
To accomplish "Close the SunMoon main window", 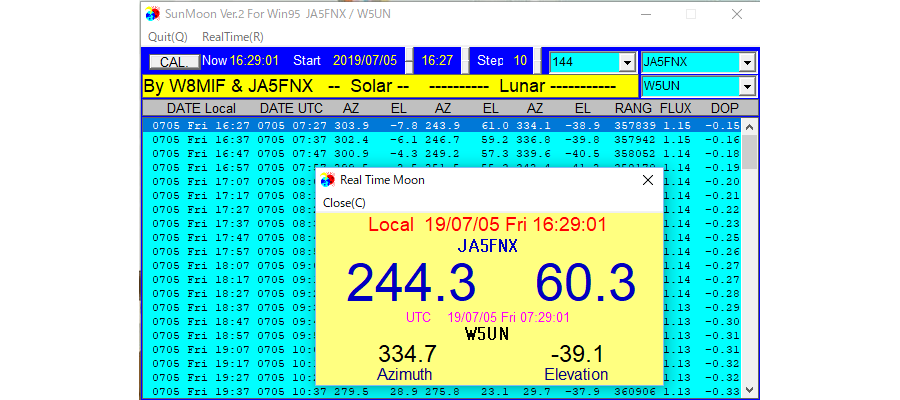I will 737,15.
